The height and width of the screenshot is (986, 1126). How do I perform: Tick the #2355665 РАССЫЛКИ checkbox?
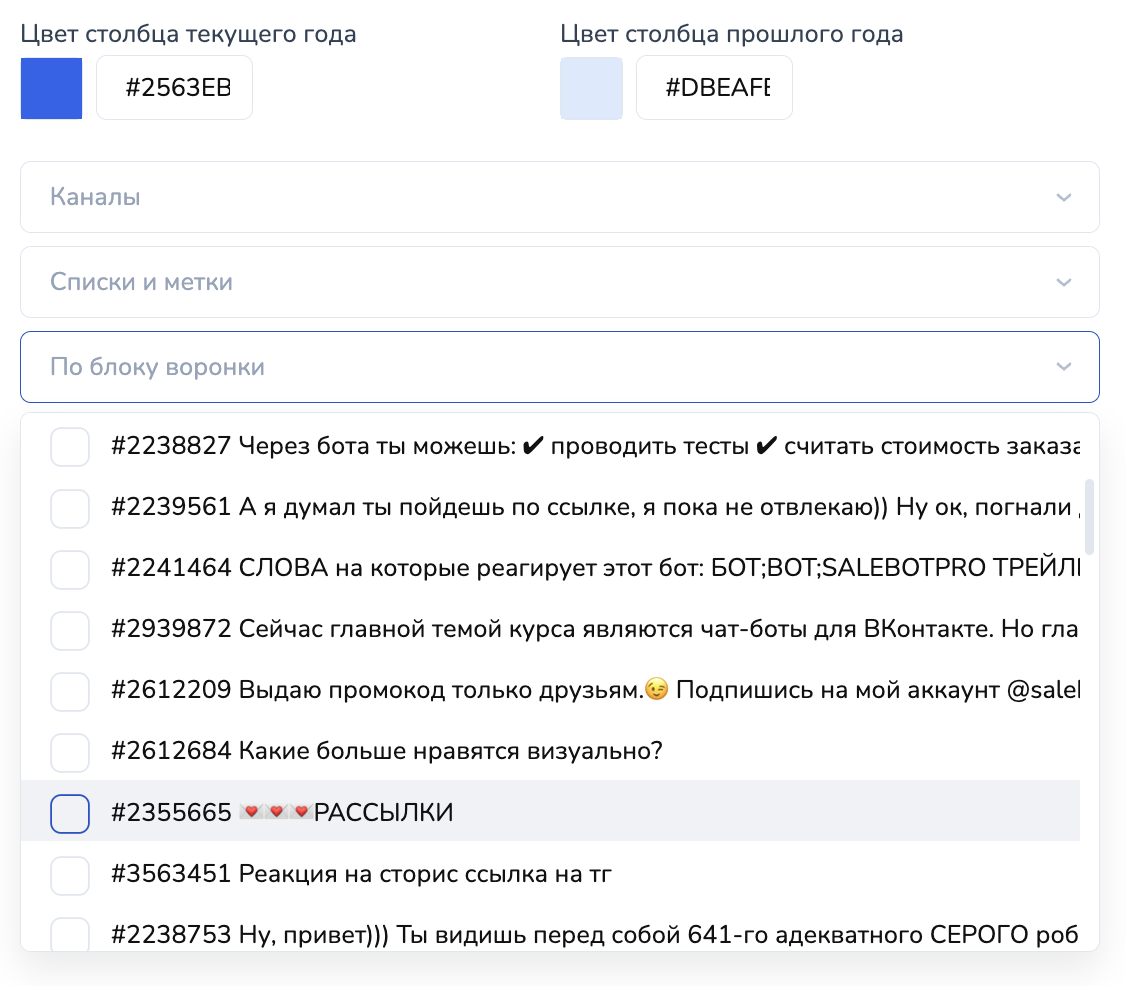tap(70, 814)
